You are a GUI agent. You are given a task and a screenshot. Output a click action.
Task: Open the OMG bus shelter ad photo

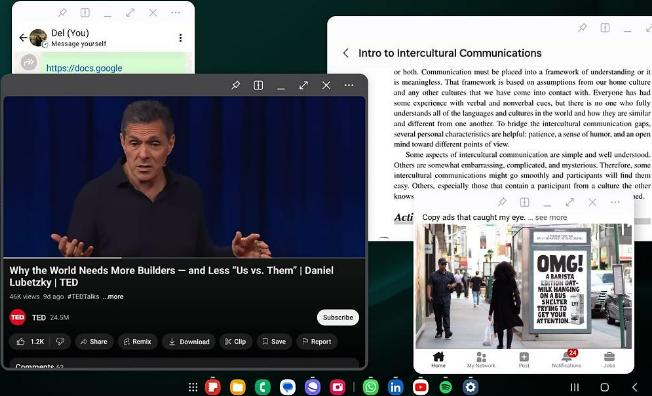[x=524, y=286]
